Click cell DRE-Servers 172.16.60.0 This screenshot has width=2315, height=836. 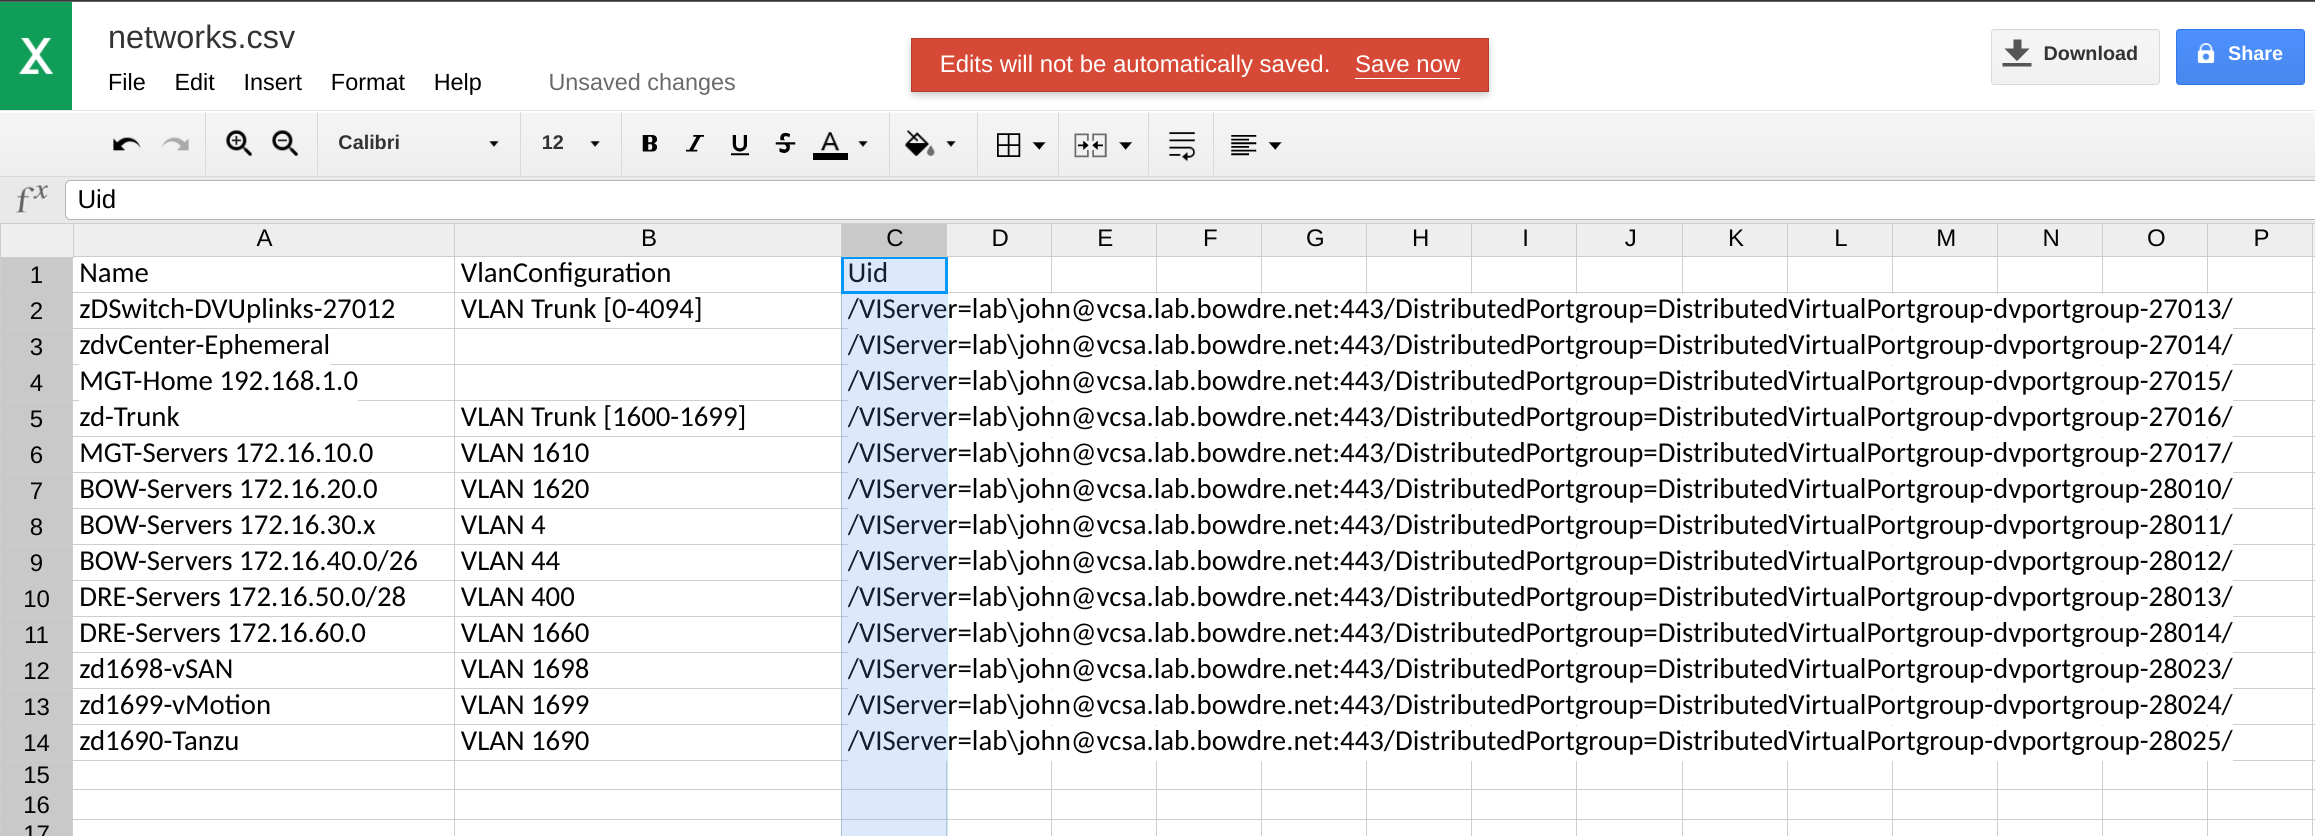click(264, 634)
